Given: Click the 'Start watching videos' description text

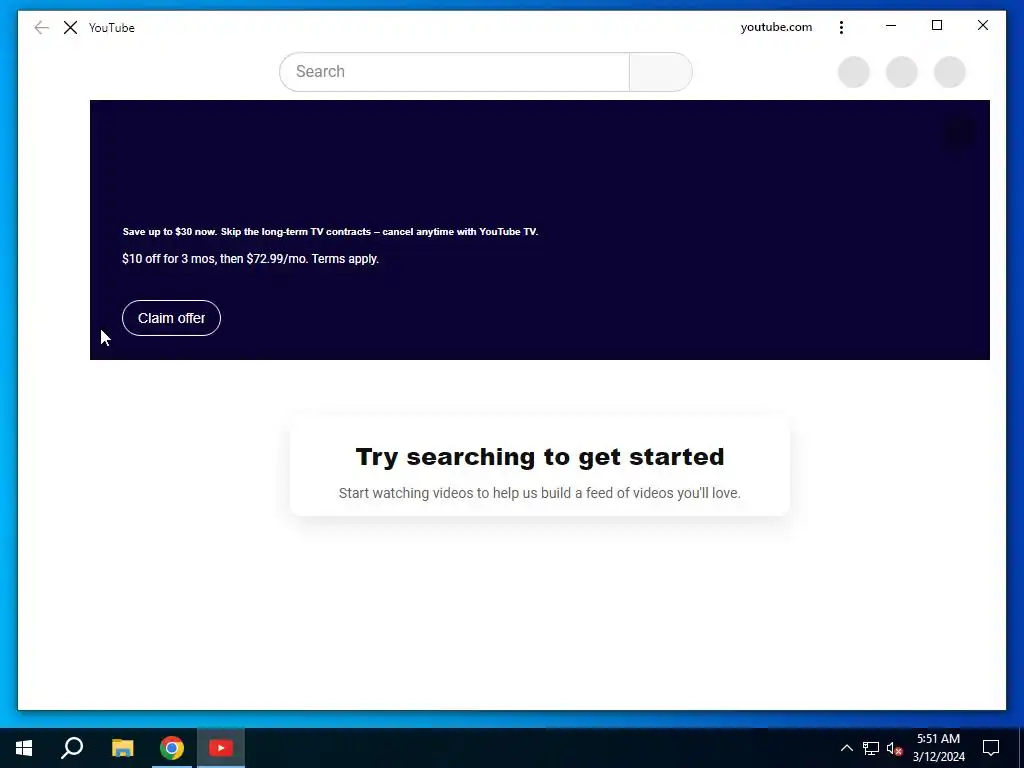Looking at the screenshot, I should pyautogui.click(x=539, y=493).
